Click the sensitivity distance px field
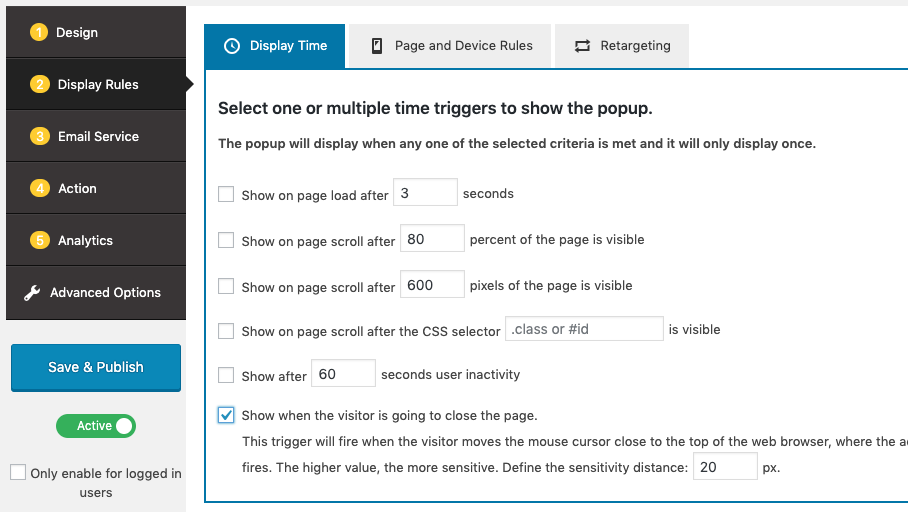 coord(726,467)
